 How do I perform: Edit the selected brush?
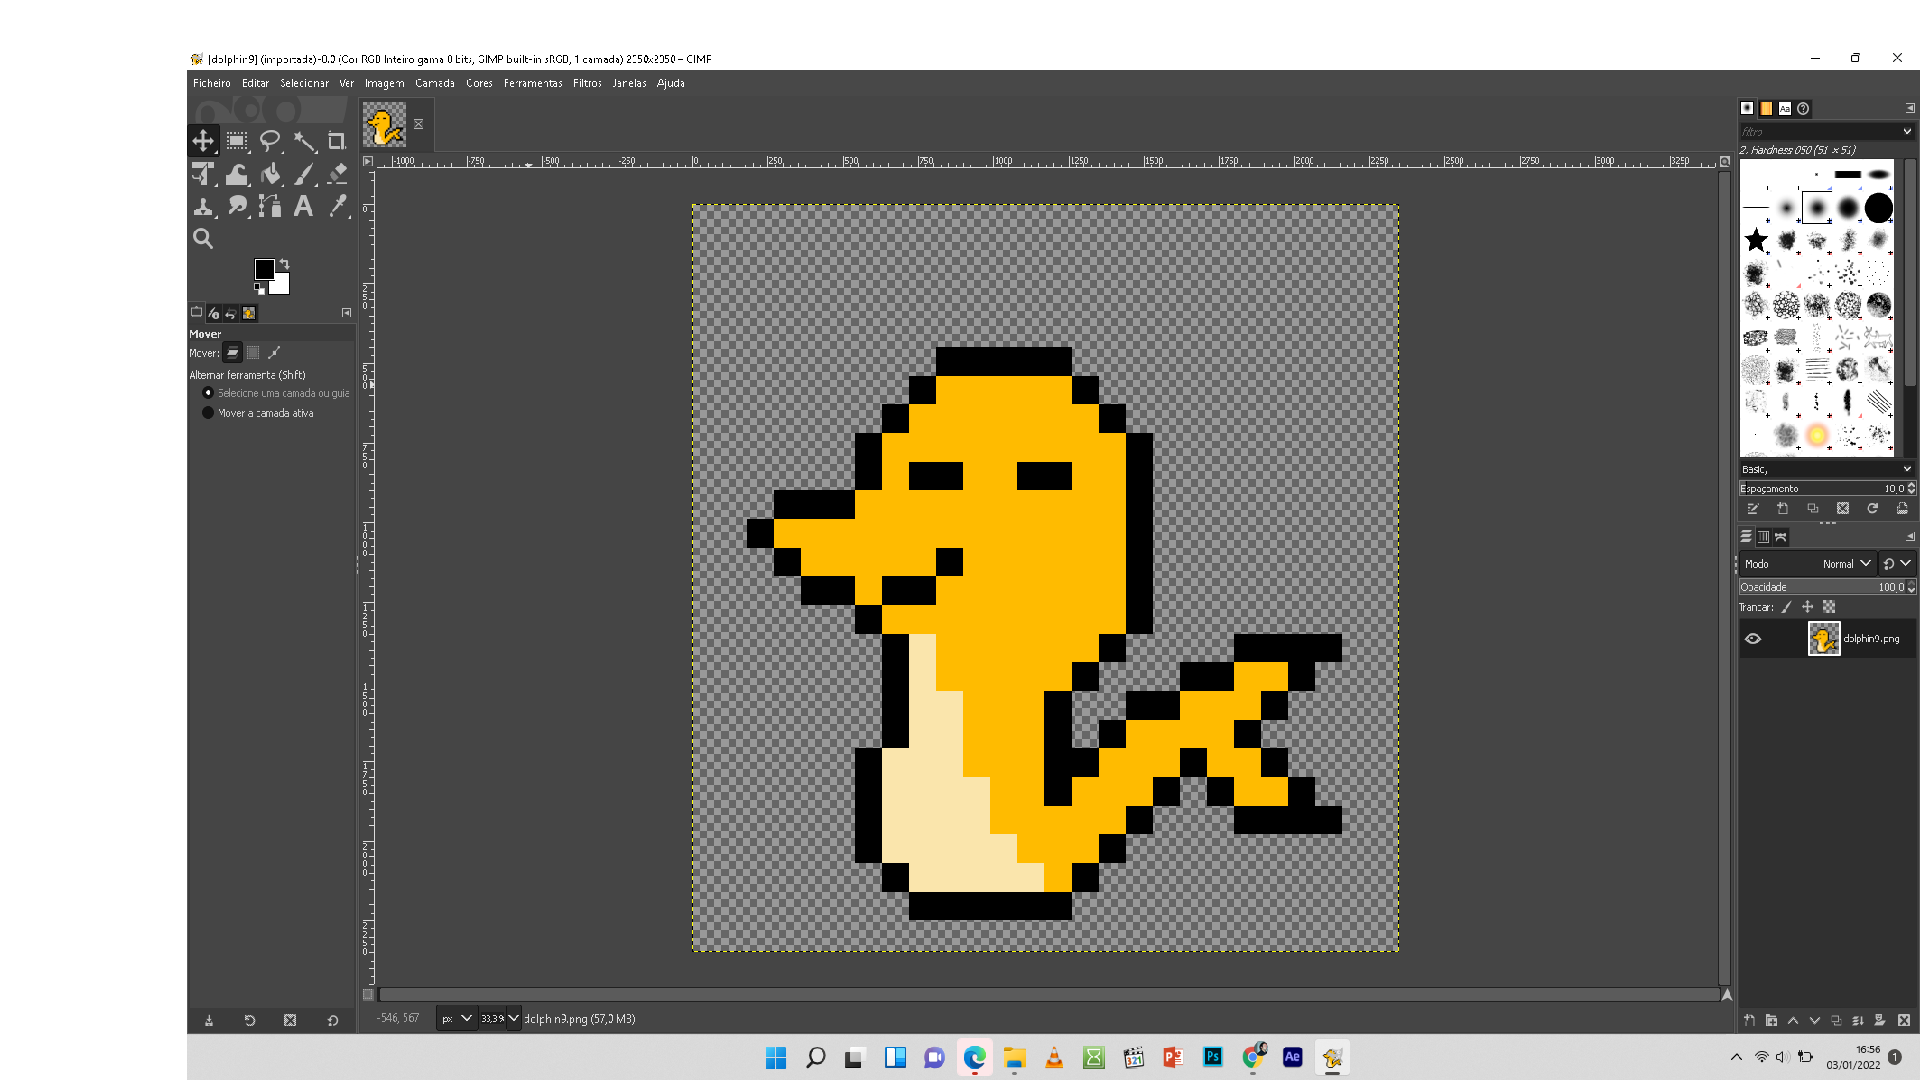pyautogui.click(x=1753, y=509)
